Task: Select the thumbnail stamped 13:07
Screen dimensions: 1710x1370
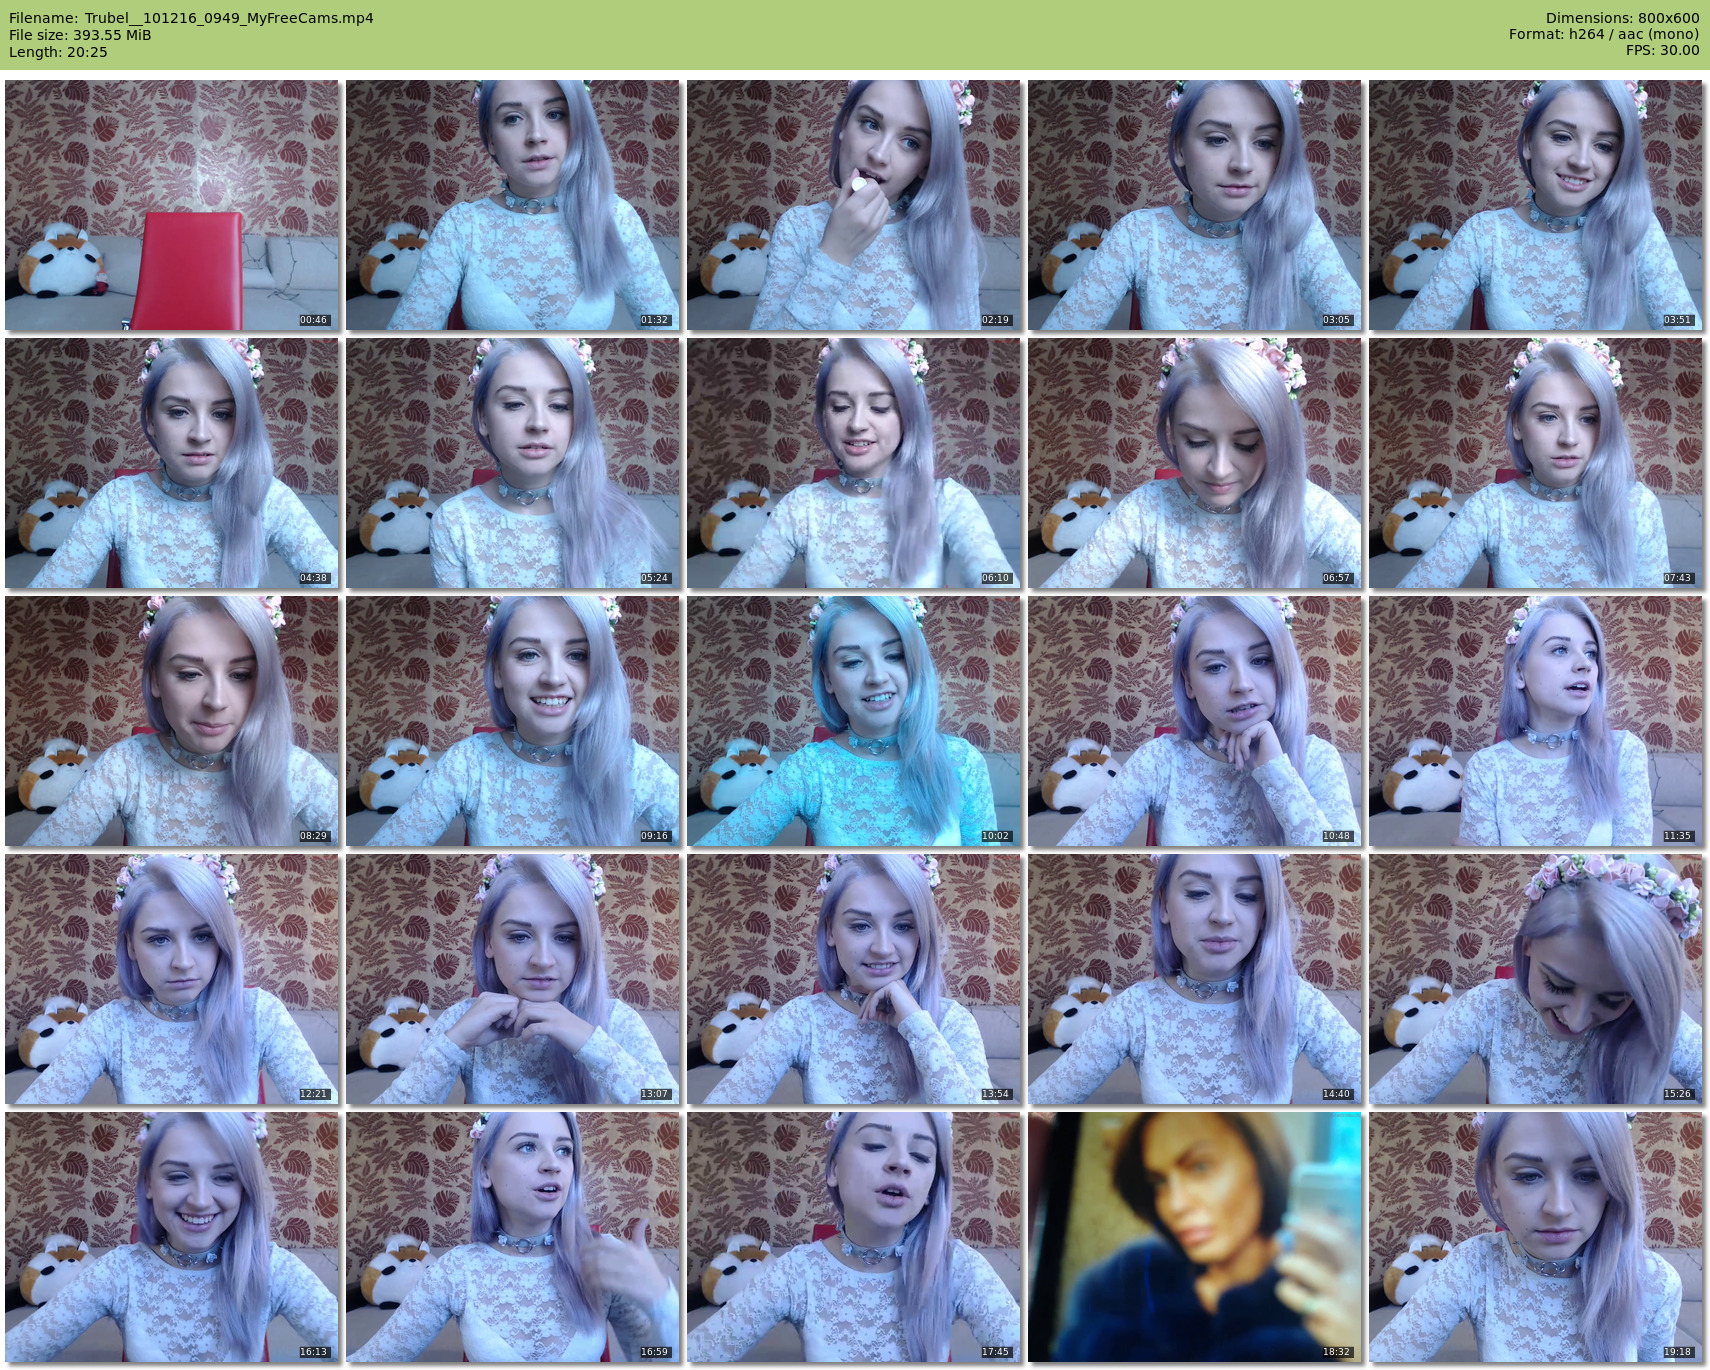Action: [x=513, y=979]
